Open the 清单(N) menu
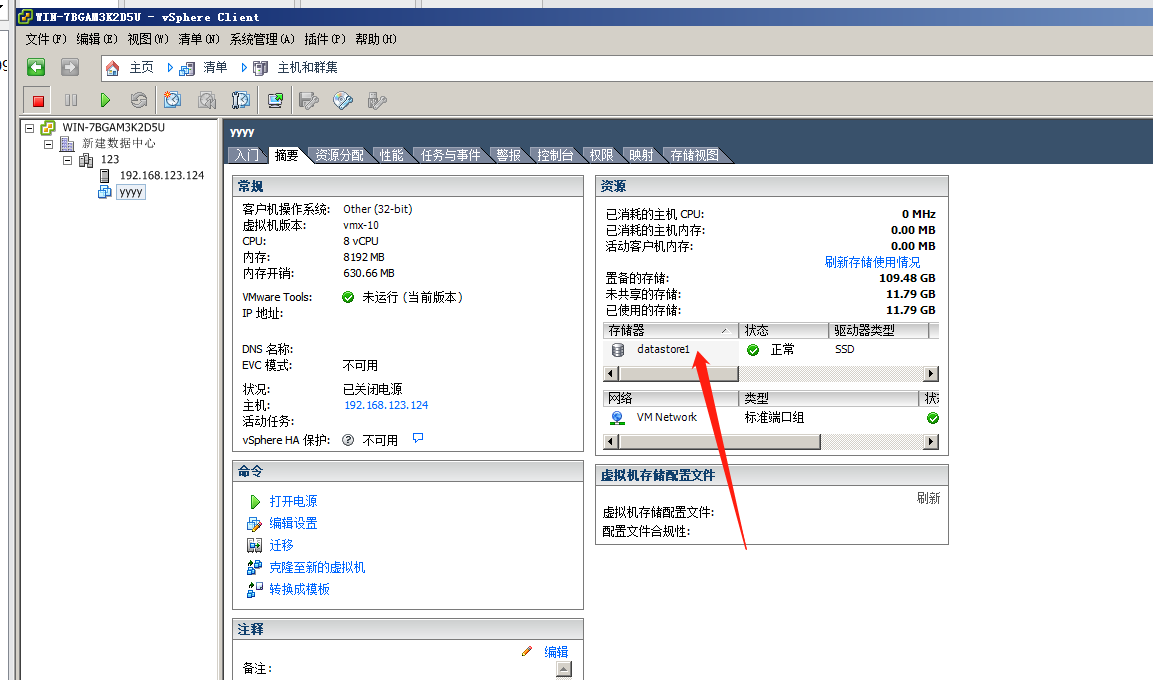The image size is (1153, 680). pos(199,39)
